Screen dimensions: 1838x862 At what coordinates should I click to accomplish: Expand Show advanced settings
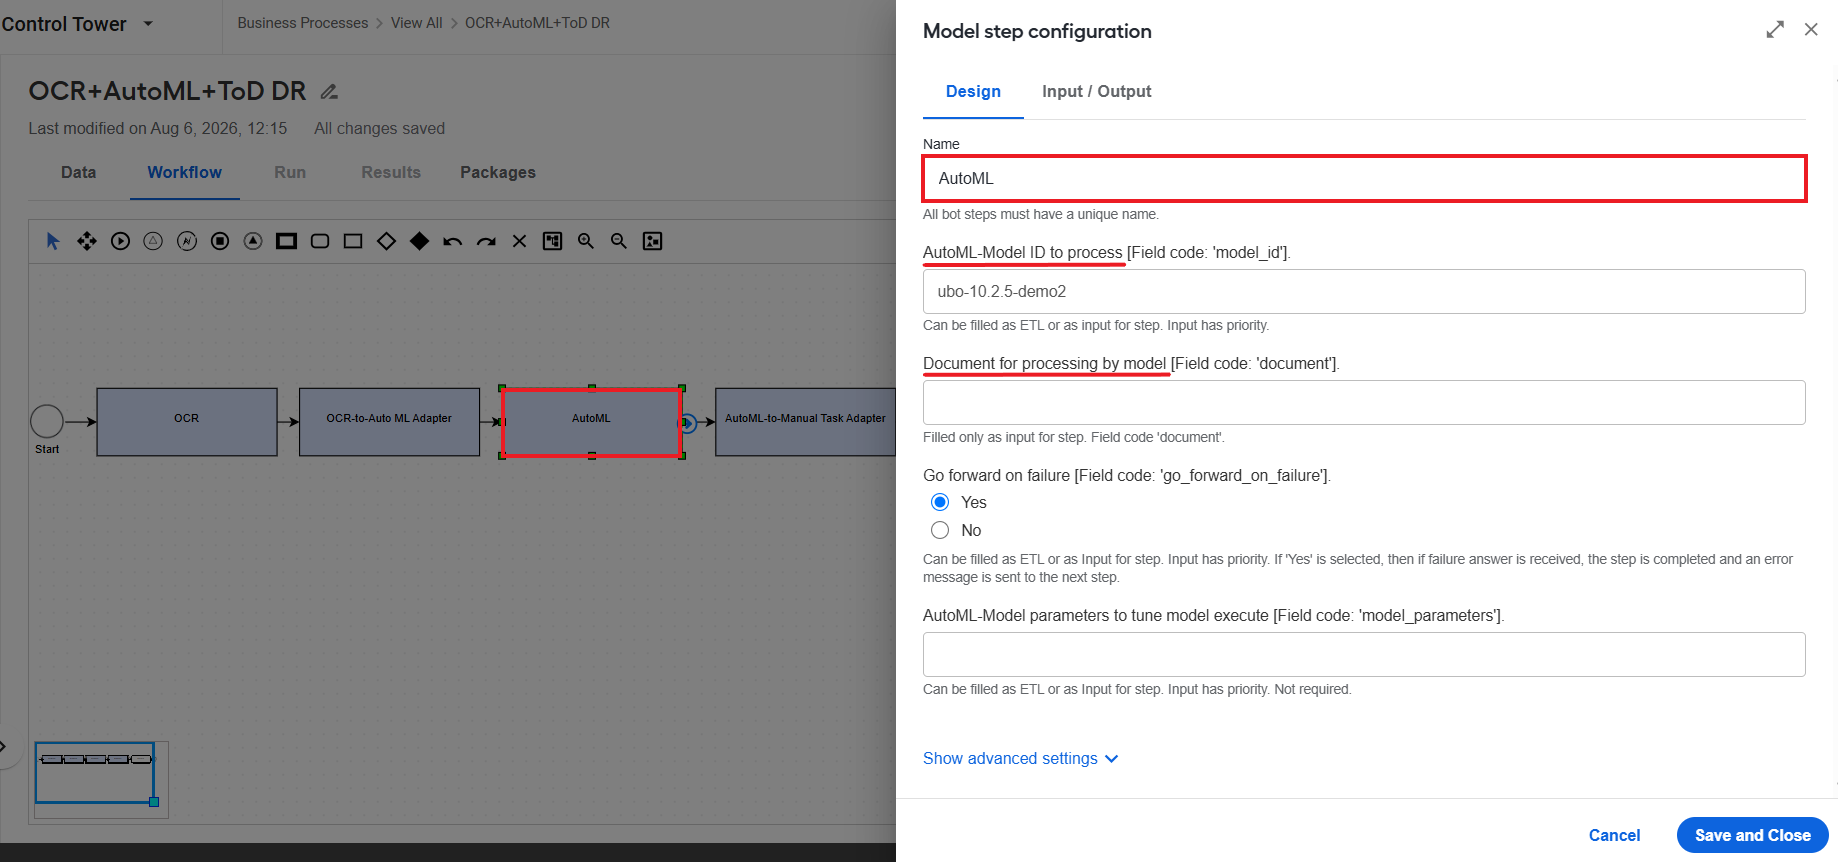(1020, 758)
